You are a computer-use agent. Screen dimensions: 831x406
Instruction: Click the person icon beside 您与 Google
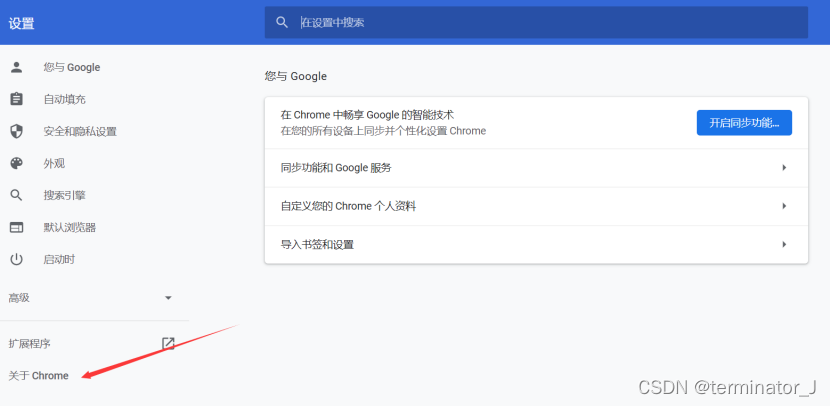pyautogui.click(x=17, y=67)
